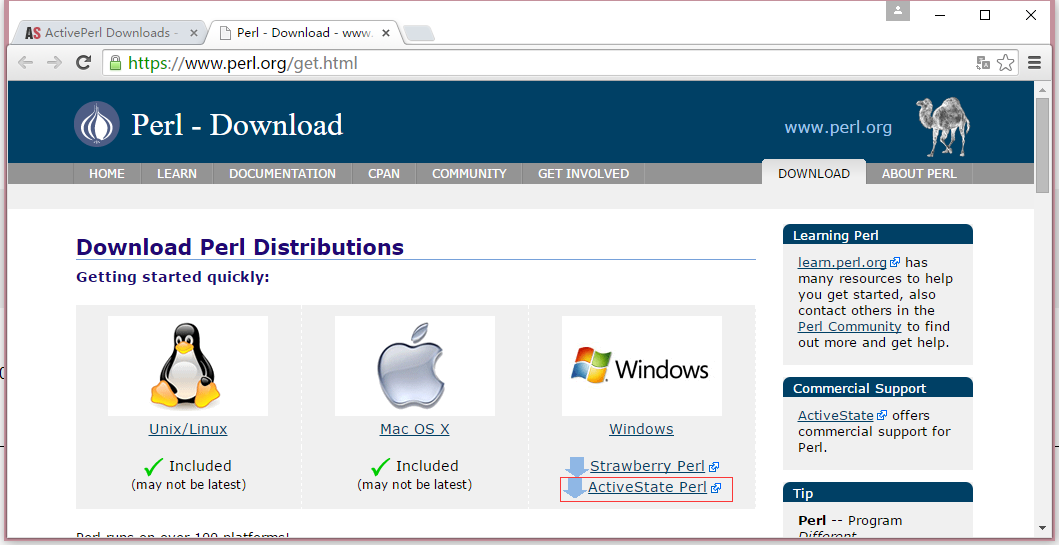Viewport: 1059px width, 545px height.
Task: Select the DOWNLOAD nav tab
Action: pyautogui.click(x=814, y=173)
